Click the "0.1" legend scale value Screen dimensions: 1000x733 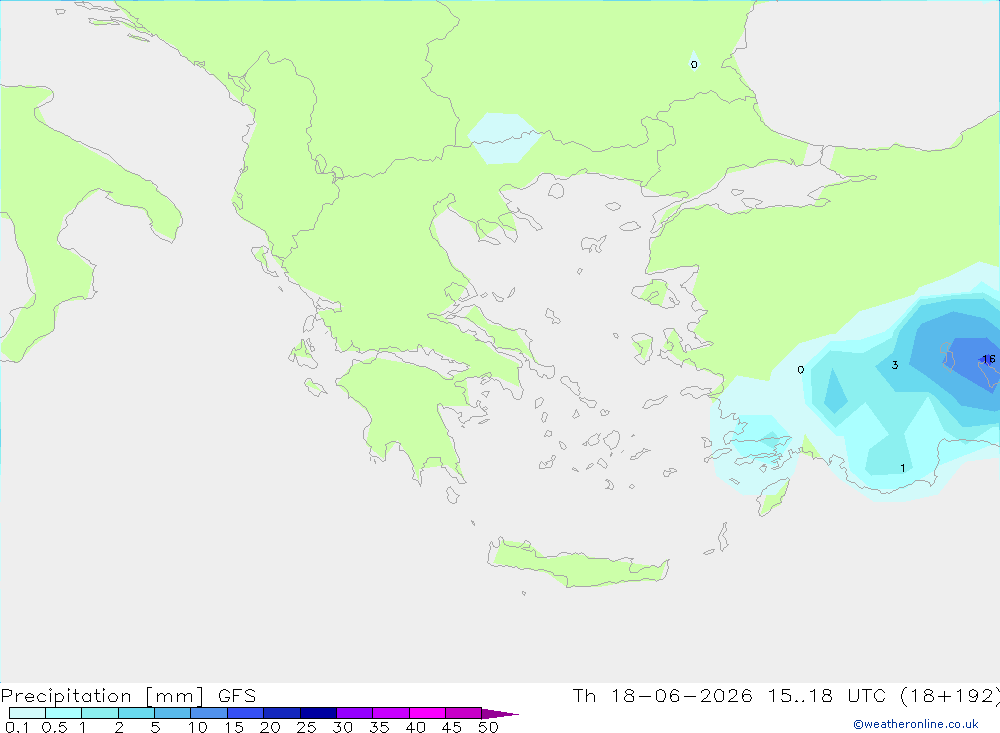[x=17, y=727]
